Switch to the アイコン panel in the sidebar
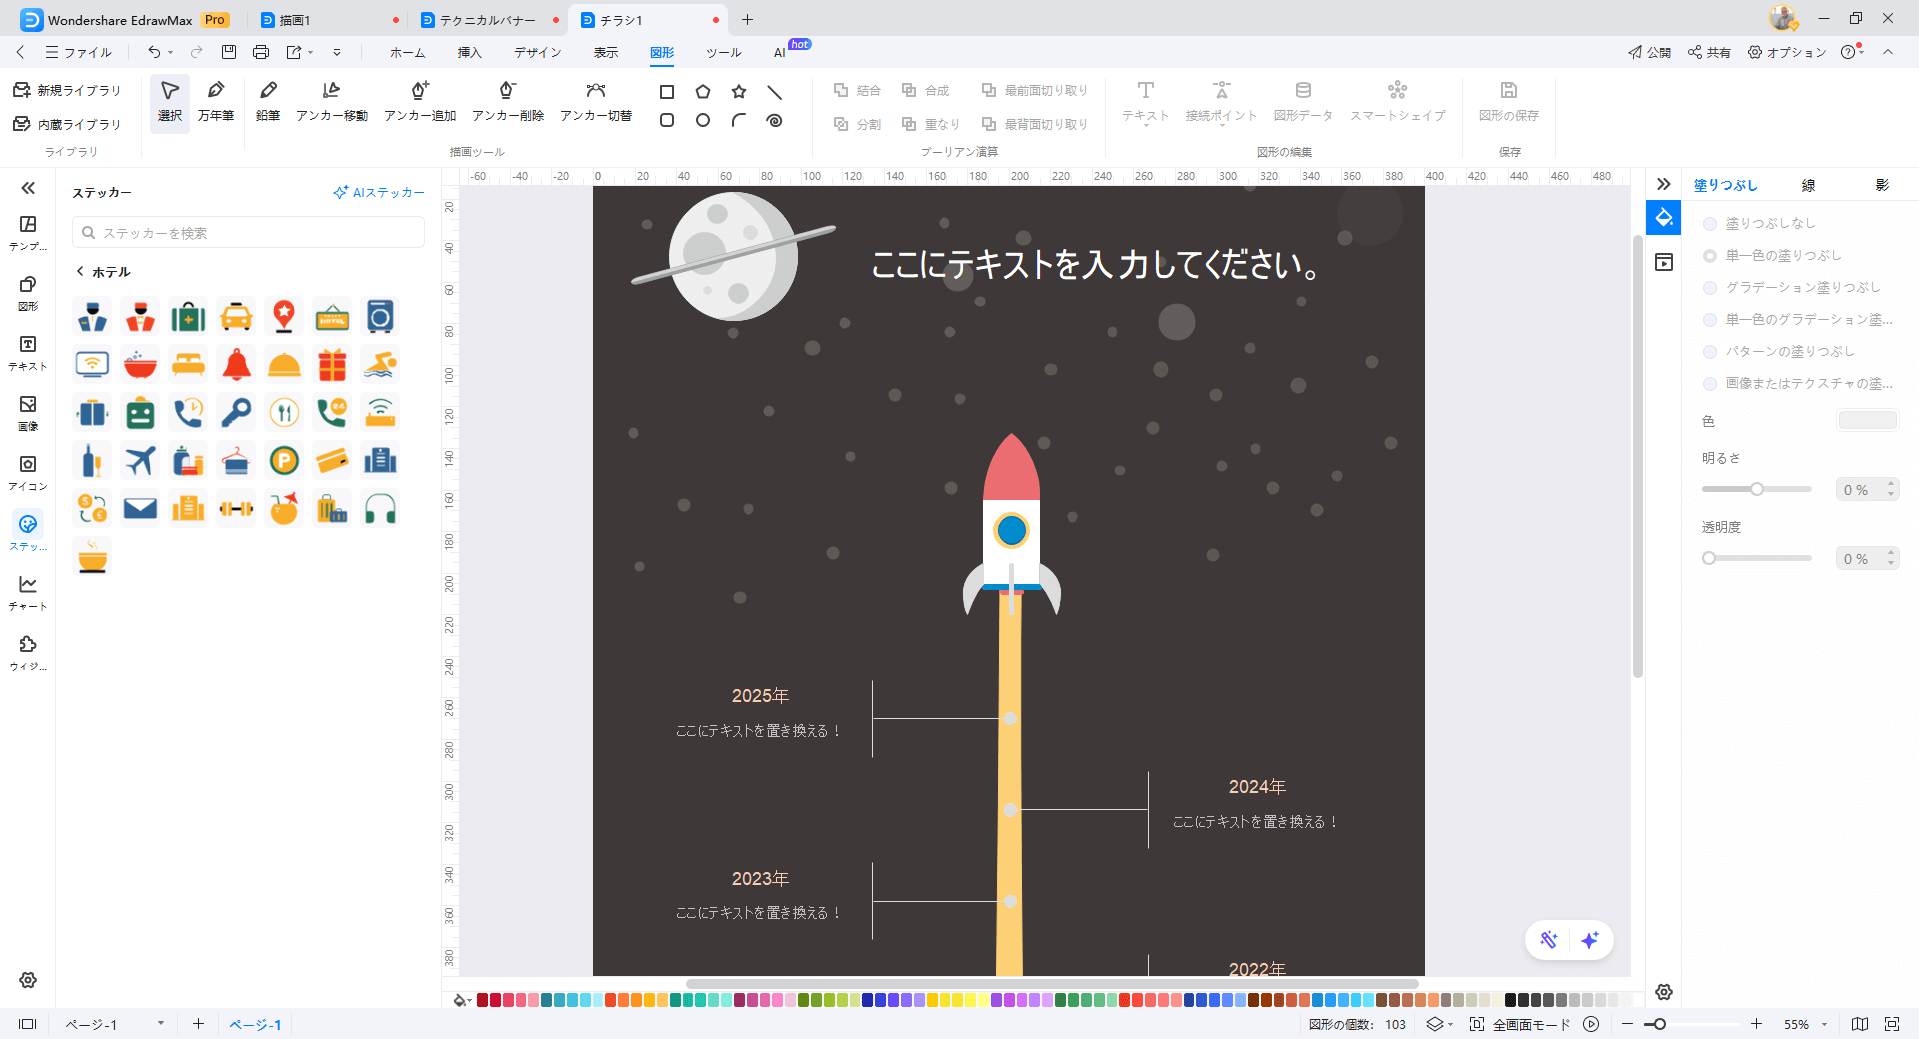The width and height of the screenshot is (1919, 1039). [27, 470]
